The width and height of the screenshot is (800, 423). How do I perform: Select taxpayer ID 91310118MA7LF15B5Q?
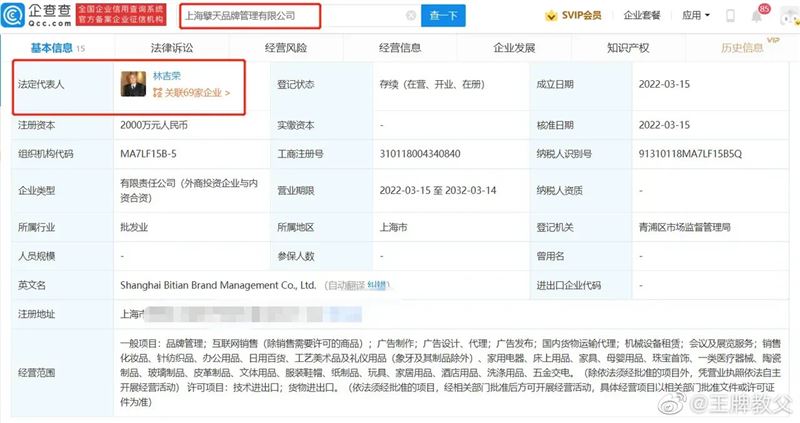(690, 154)
